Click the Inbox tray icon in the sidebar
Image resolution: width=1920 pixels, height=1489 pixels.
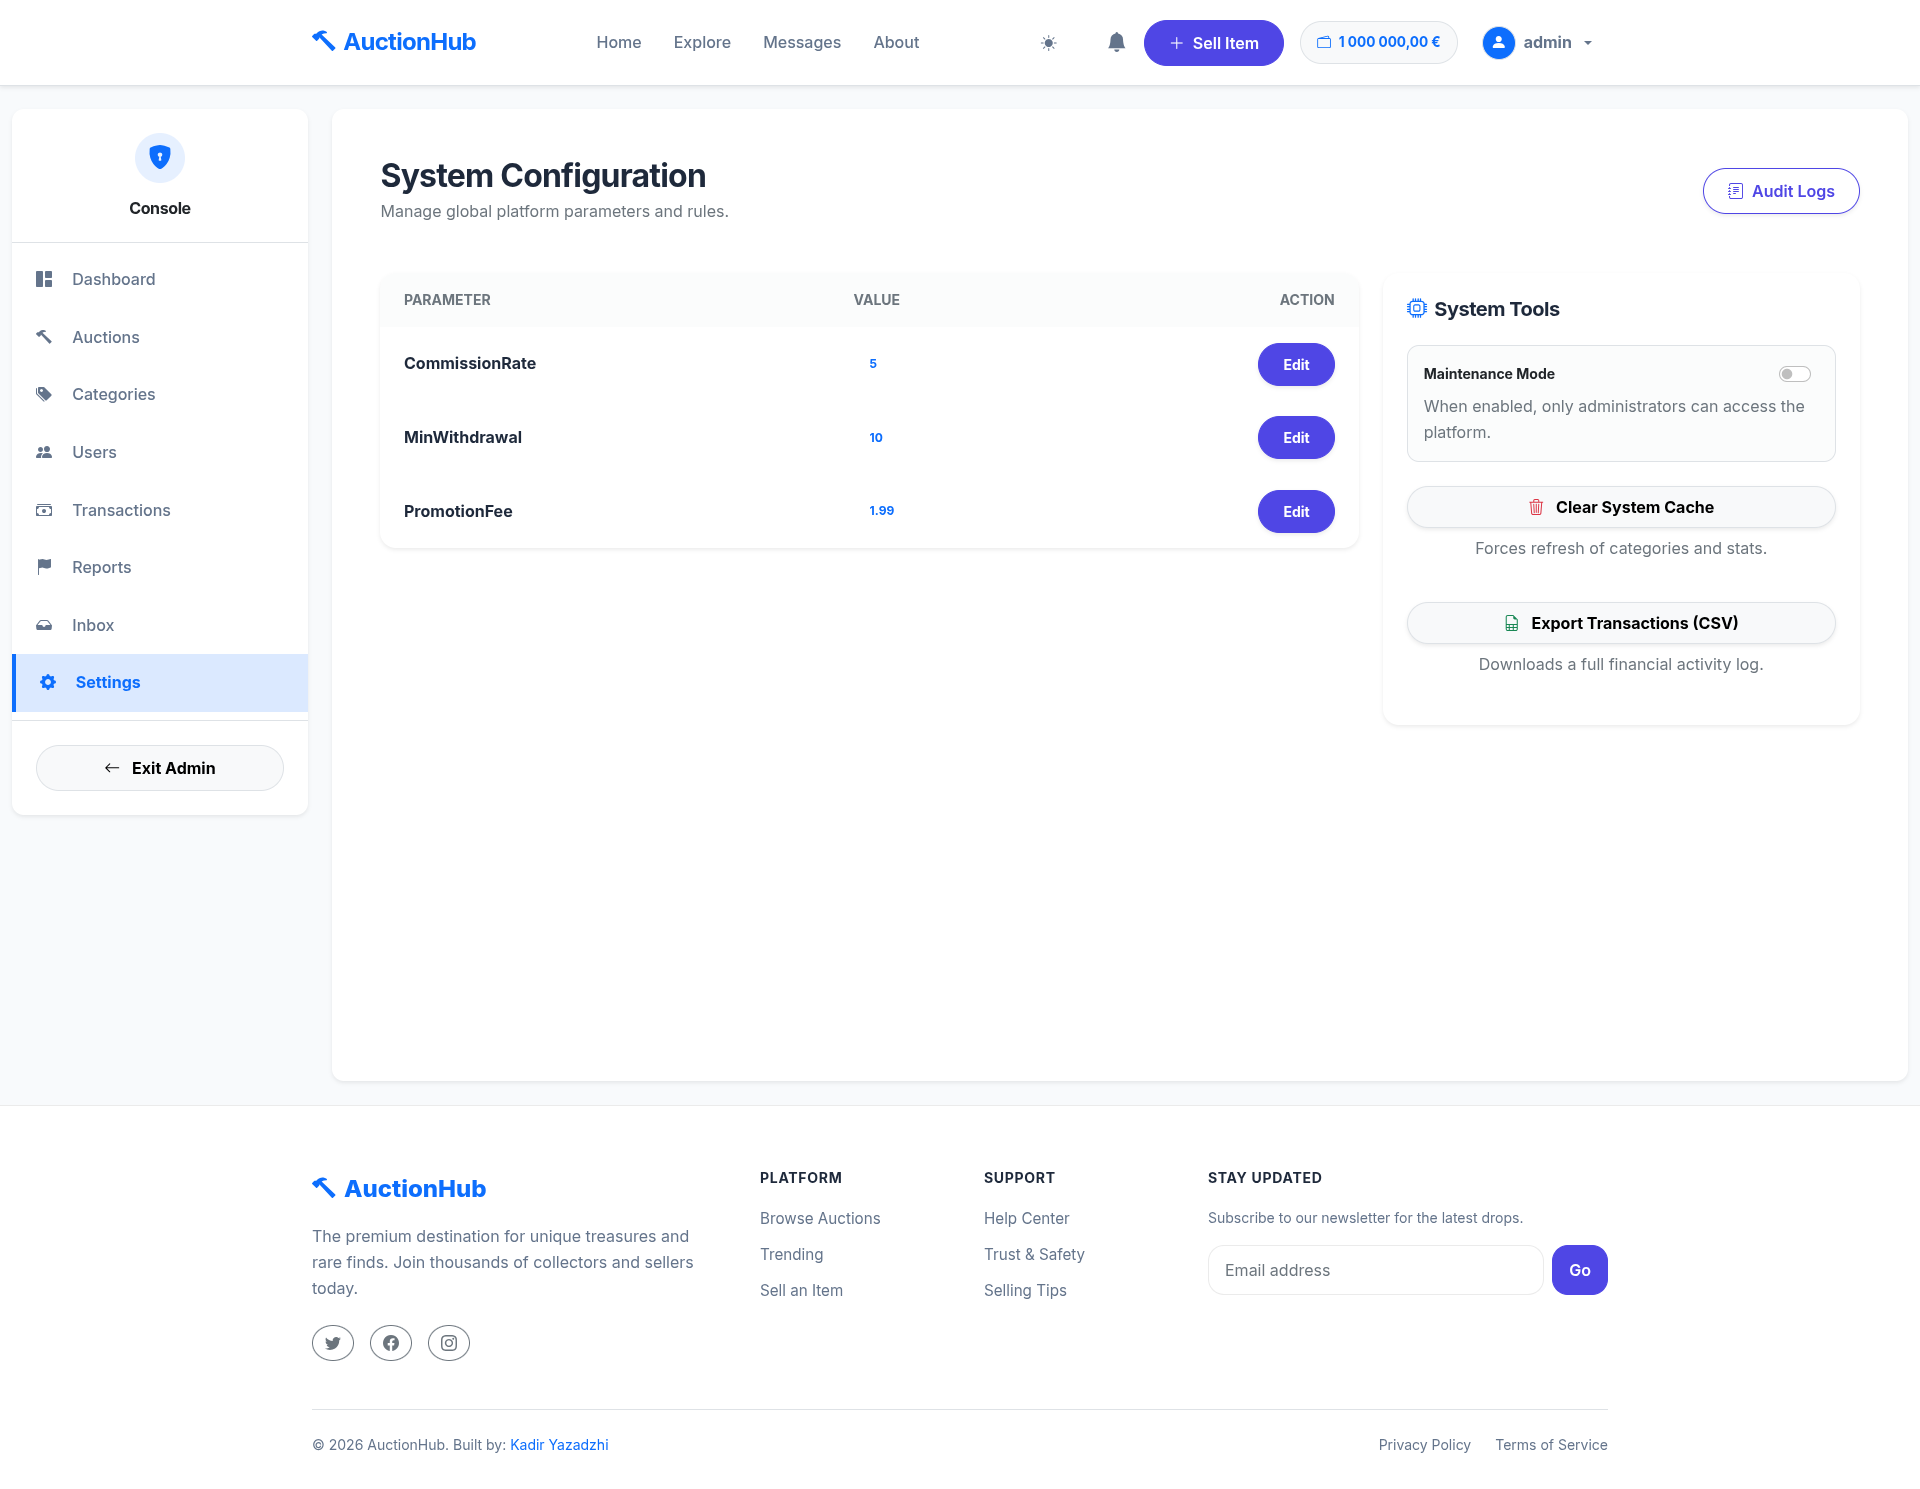click(x=44, y=625)
